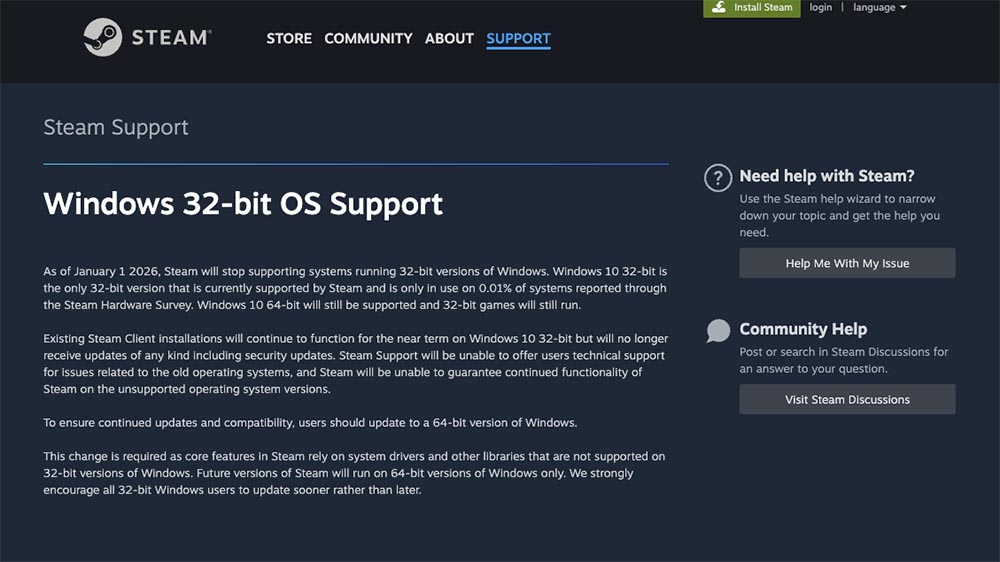Click the Windows 32-bit OS Support title
This screenshot has height=562, width=1000.
pyautogui.click(x=243, y=204)
